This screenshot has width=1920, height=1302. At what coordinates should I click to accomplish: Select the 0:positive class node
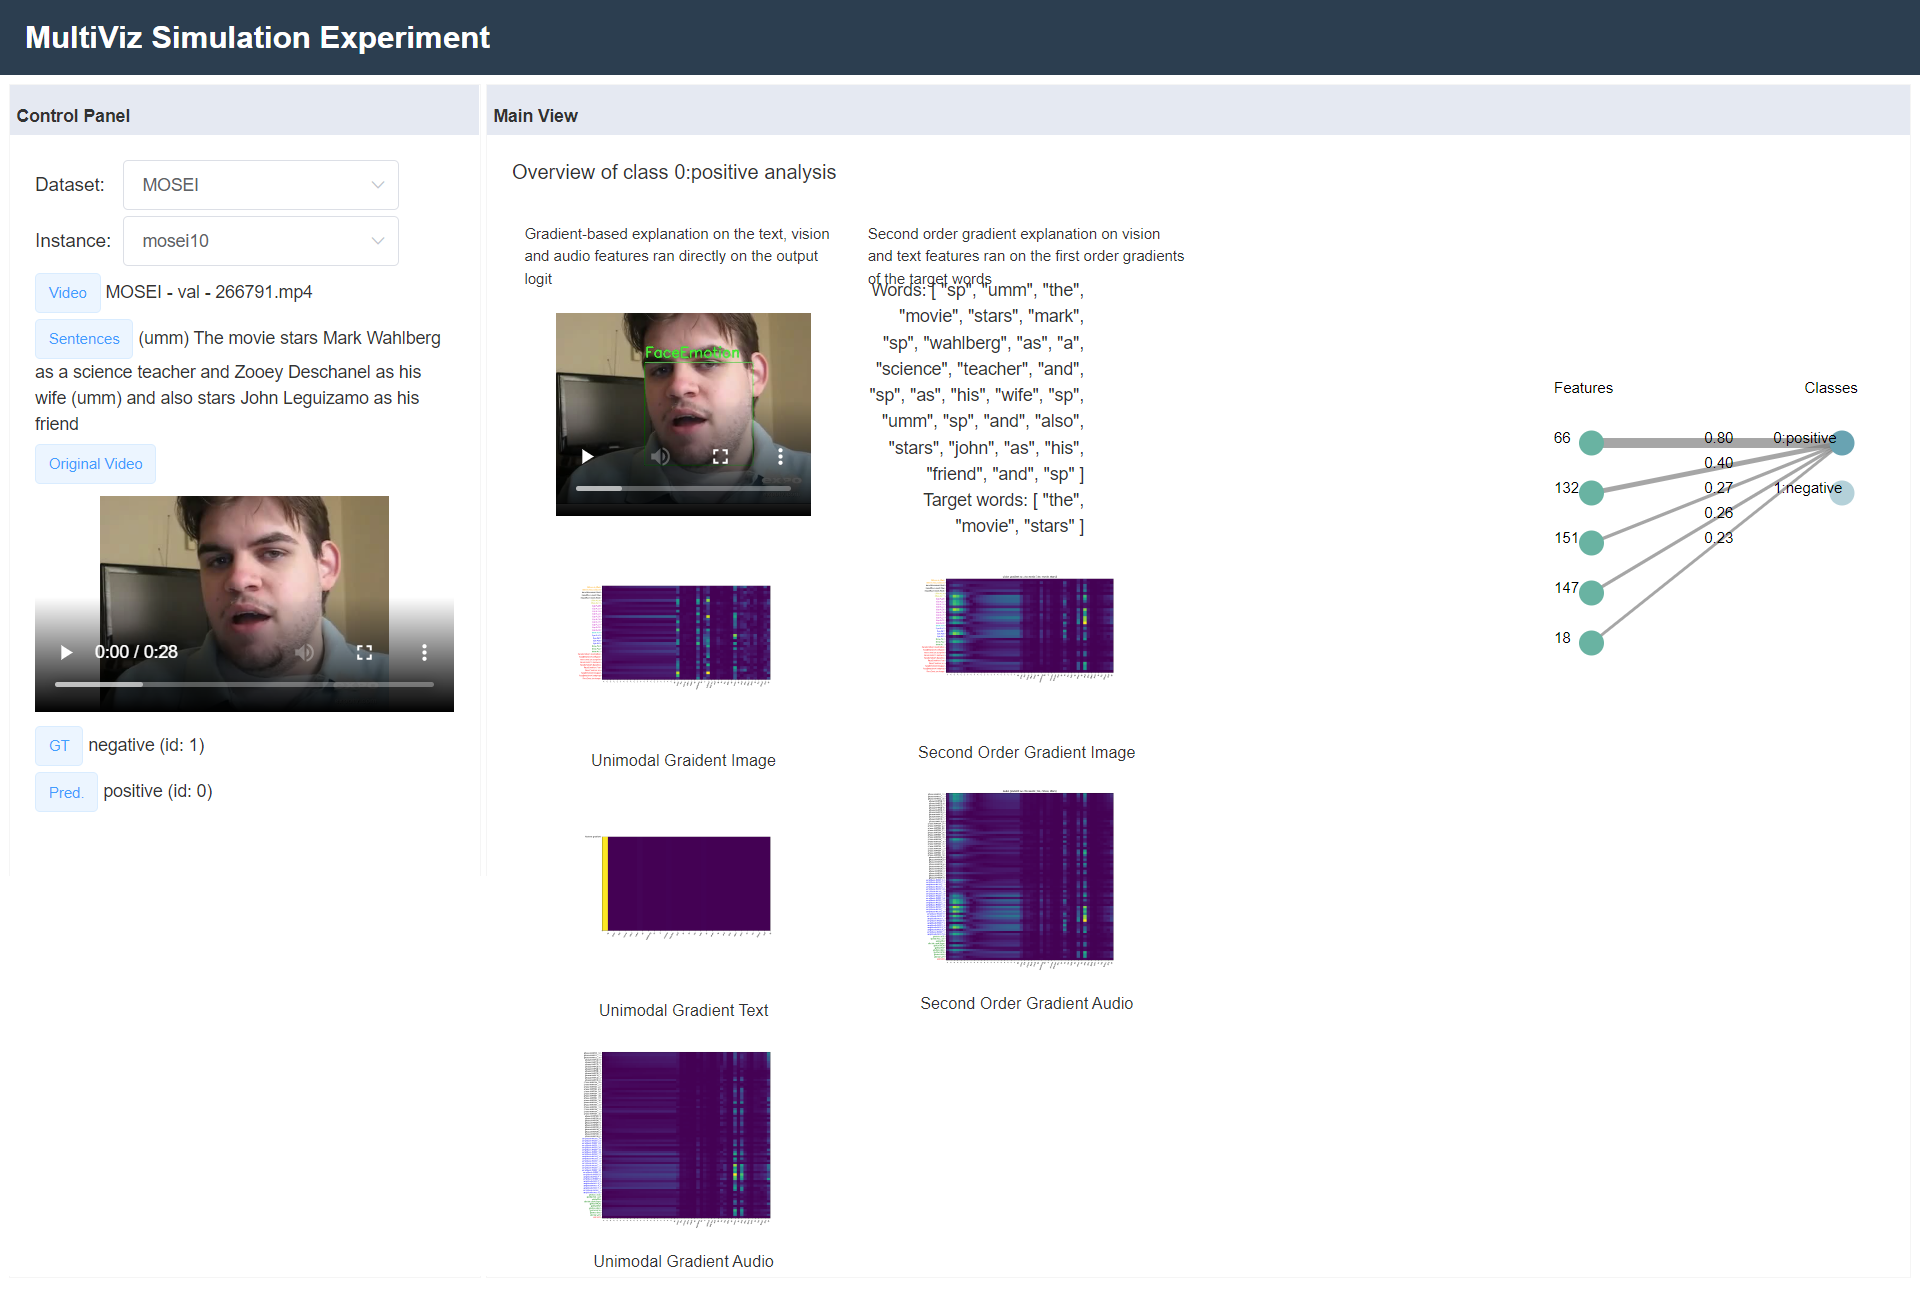point(1842,442)
